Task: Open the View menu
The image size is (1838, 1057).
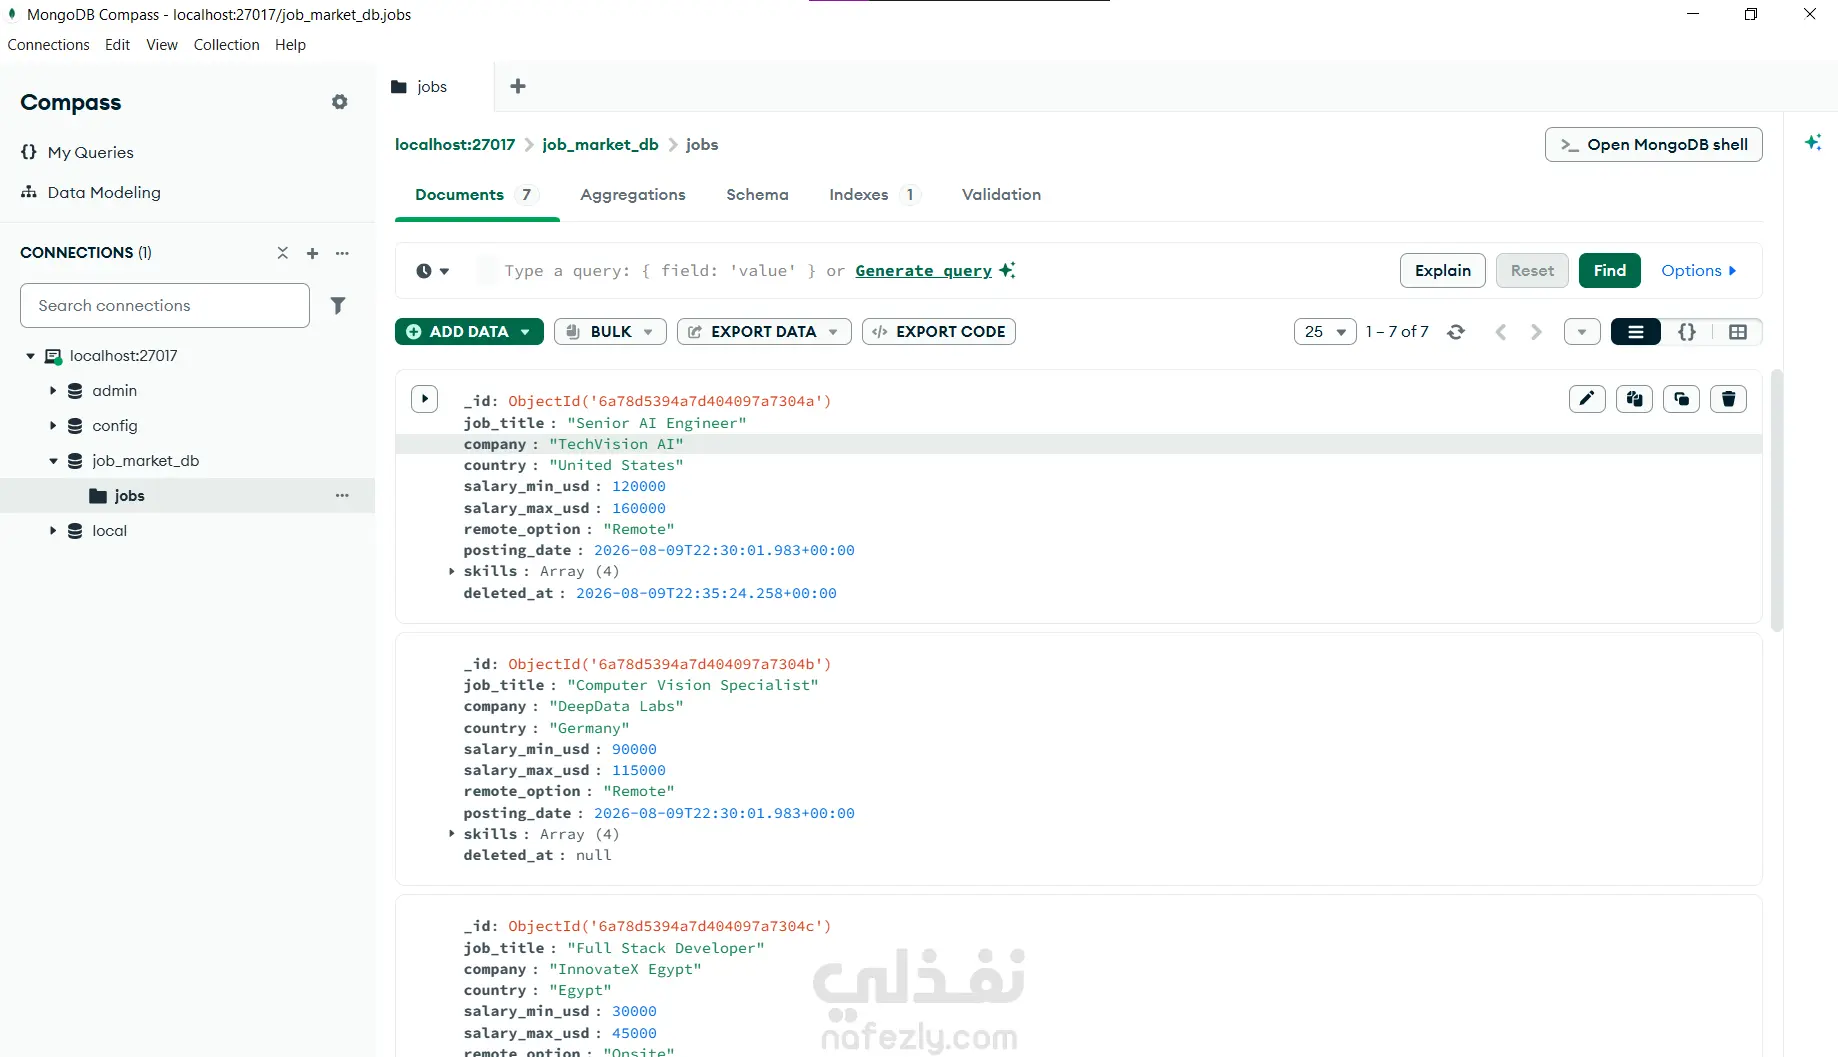Action: coord(162,45)
